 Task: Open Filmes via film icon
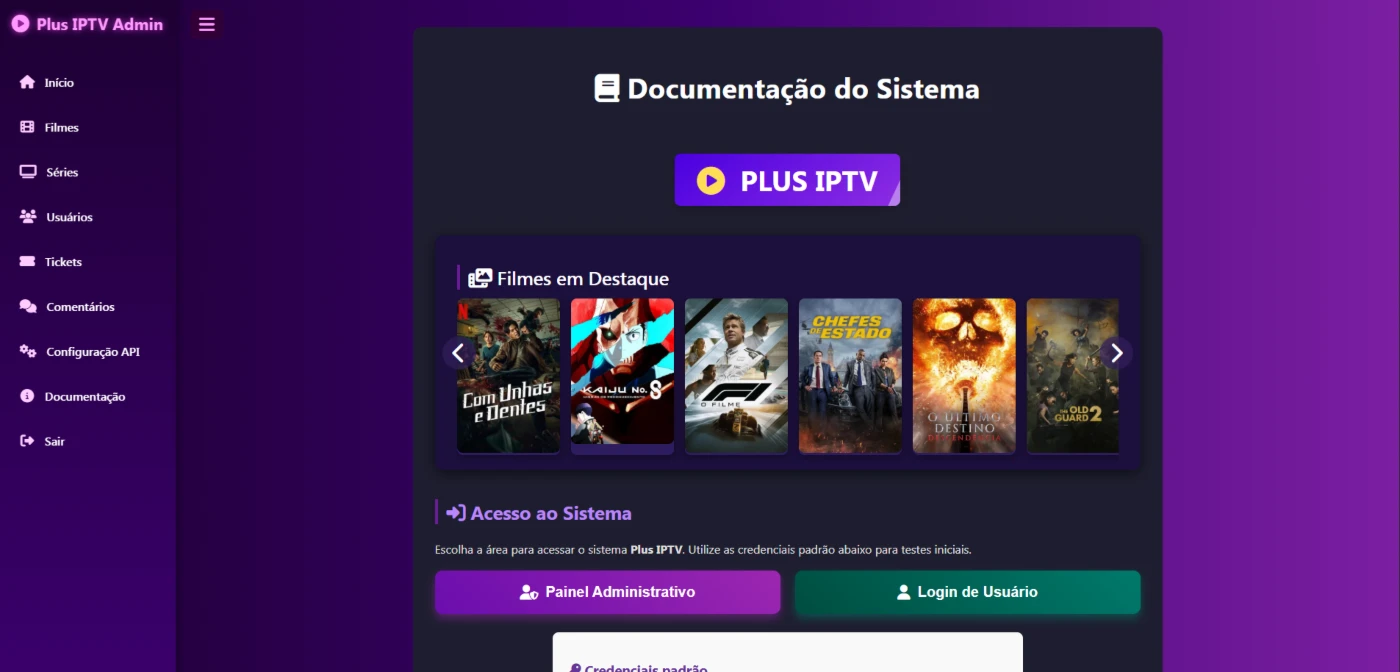pos(27,127)
